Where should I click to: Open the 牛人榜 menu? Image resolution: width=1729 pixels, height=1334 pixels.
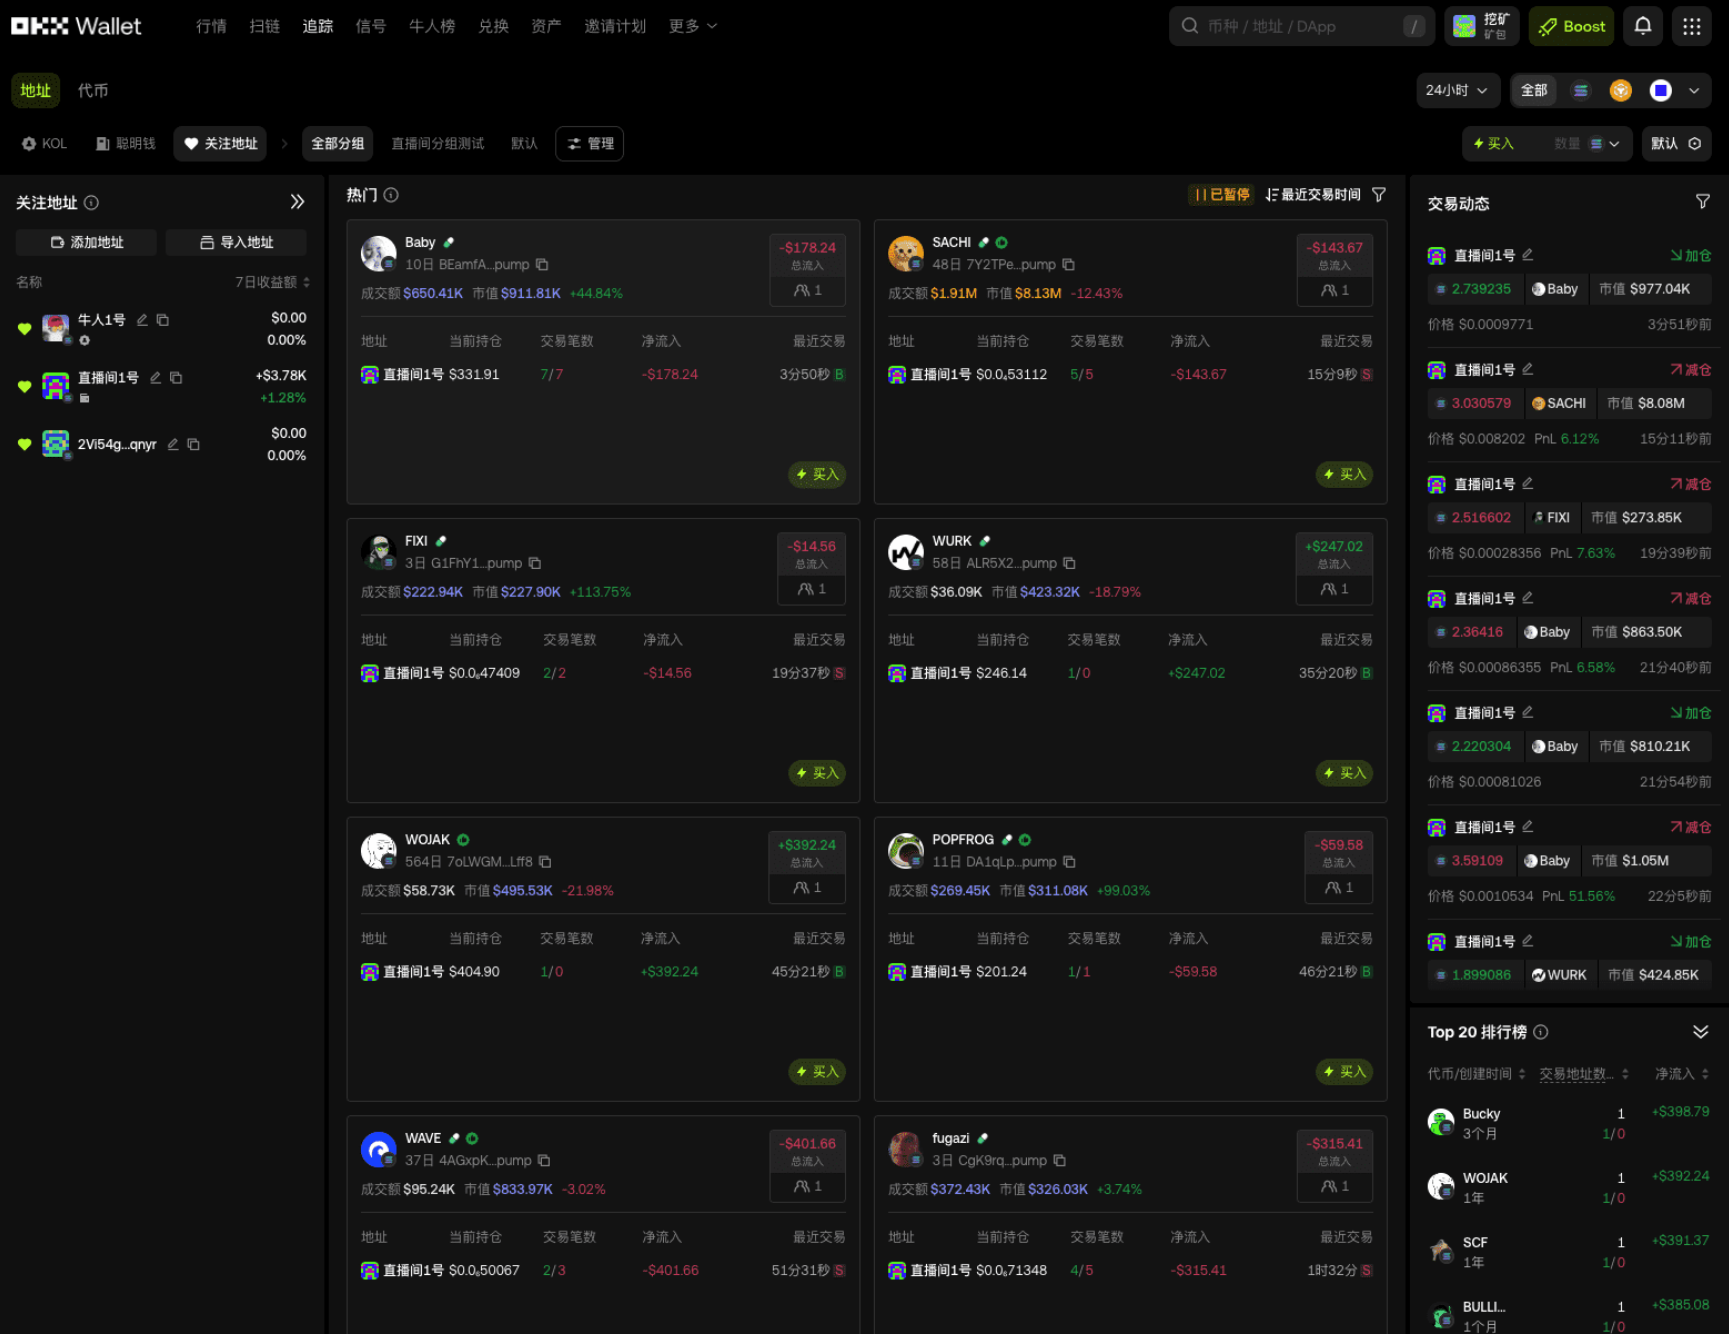(x=432, y=26)
